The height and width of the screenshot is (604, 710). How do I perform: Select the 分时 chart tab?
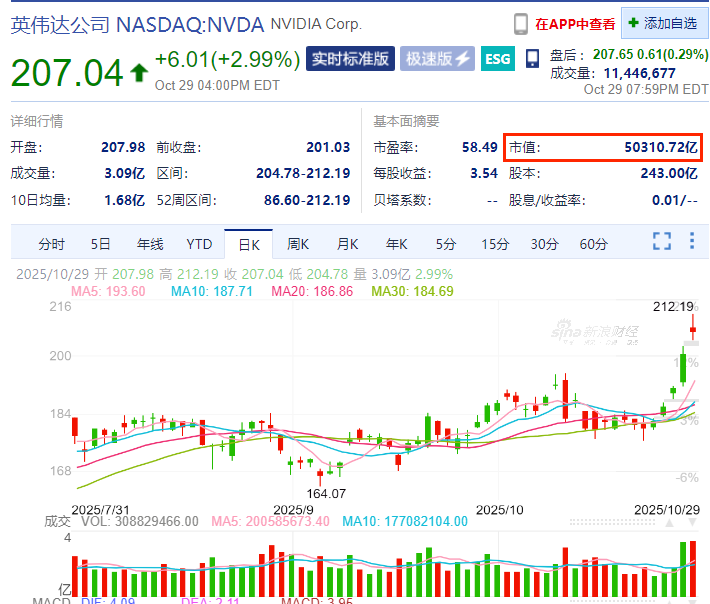(51, 244)
